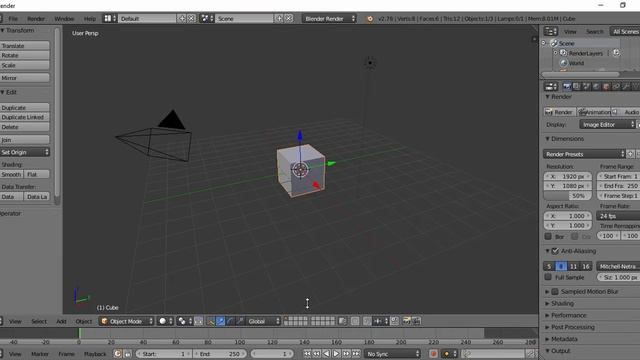Open the No Sync playback dropdown
Screen dimensions: 640x360
392,354
